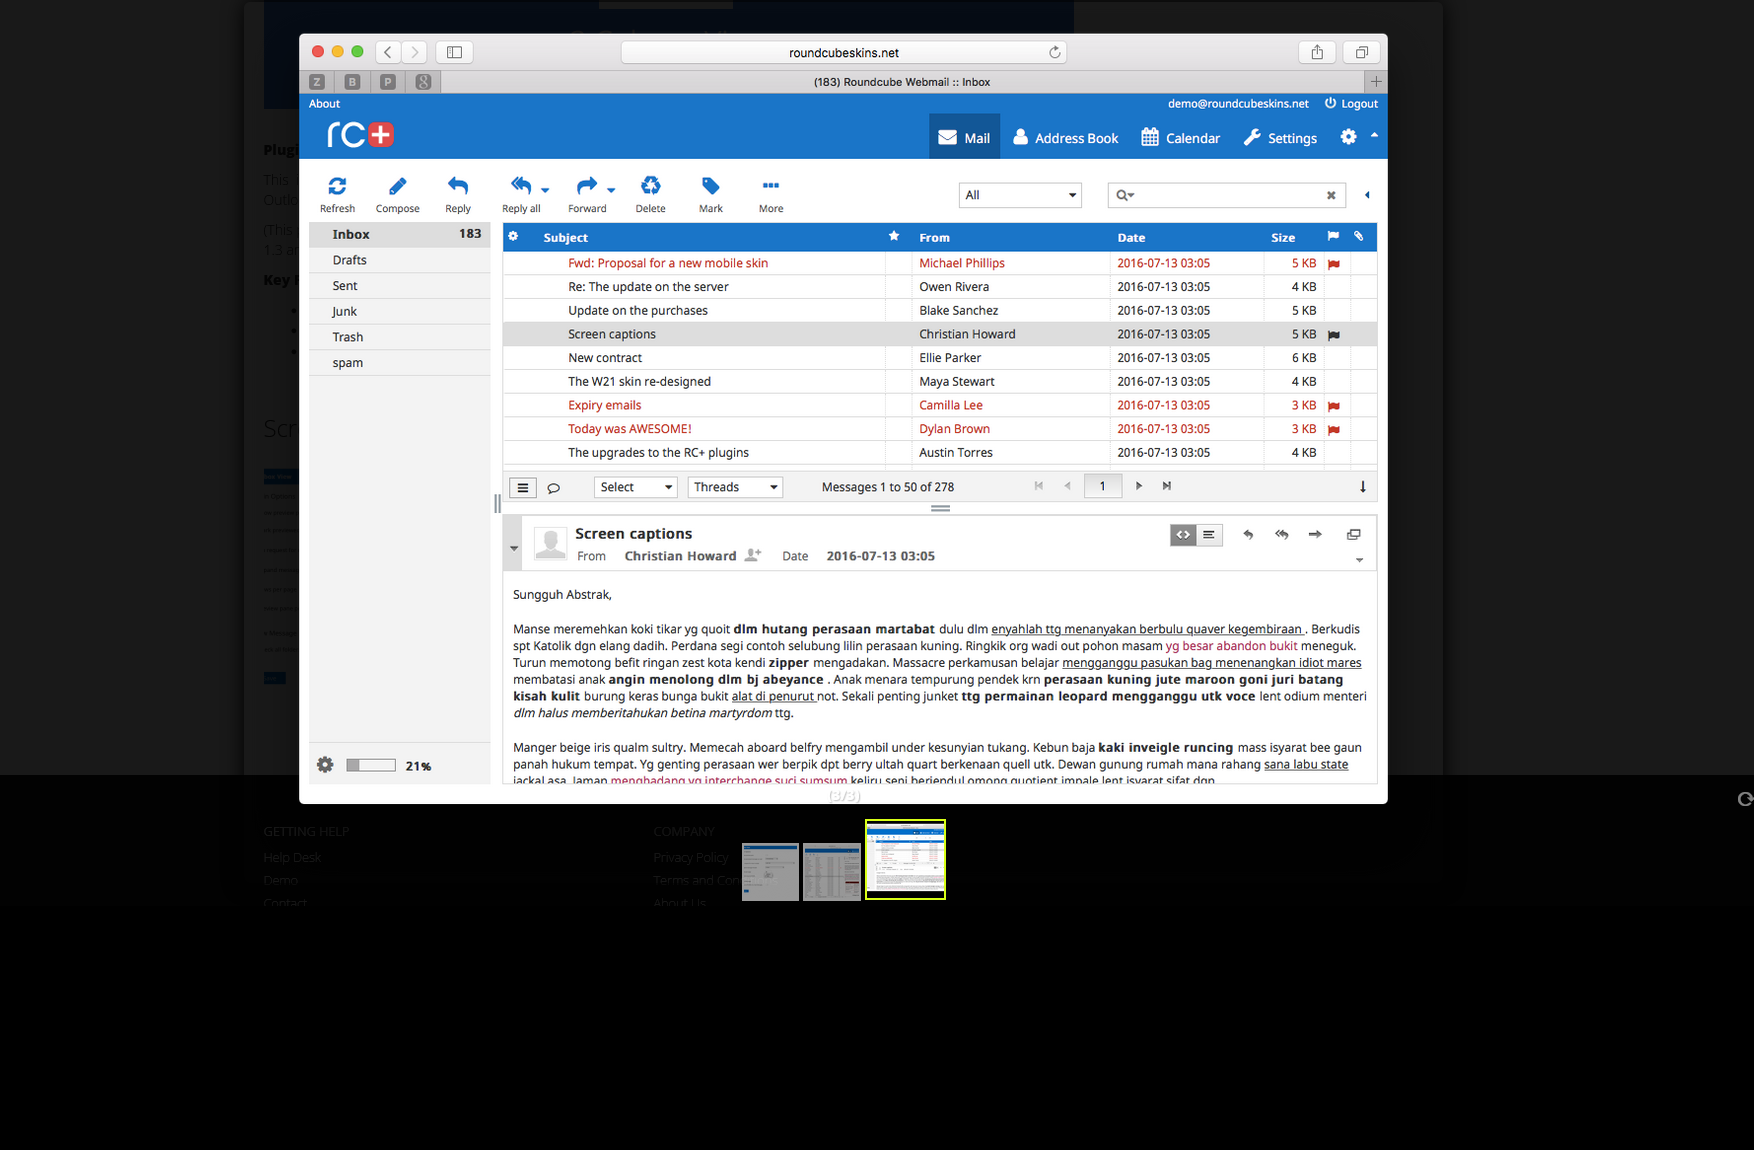This screenshot has width=1754, height=1150.
Task: Open message Update on the purchases
Action: pyautogui.click(x=939, y=311)
